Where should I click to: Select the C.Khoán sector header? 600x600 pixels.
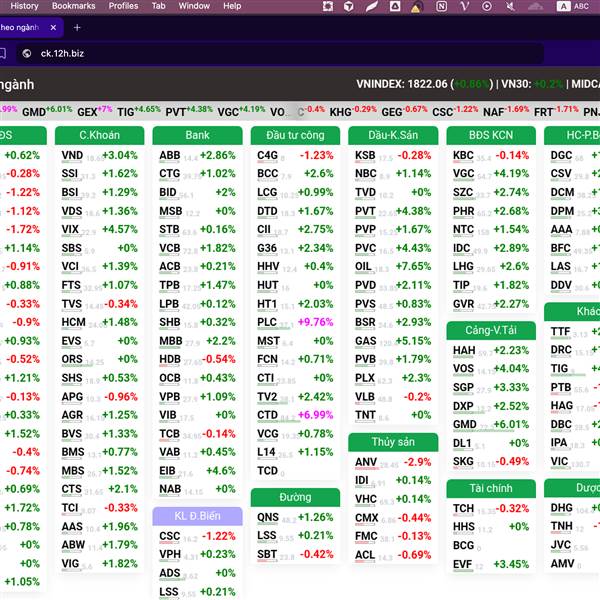click(x=99, y=135)
